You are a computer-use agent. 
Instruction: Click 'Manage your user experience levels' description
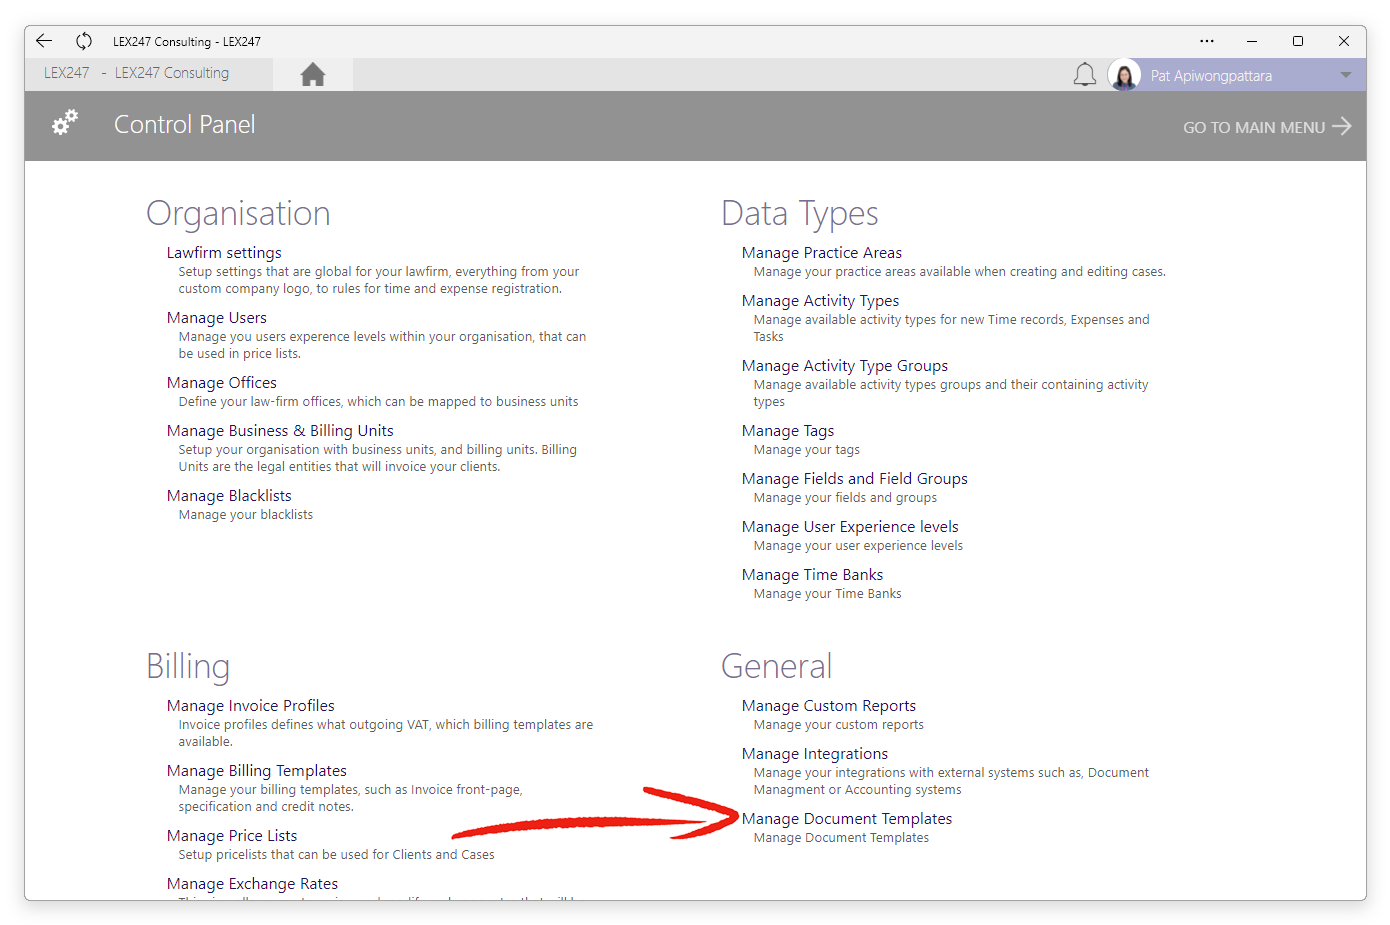coord(859,546)
